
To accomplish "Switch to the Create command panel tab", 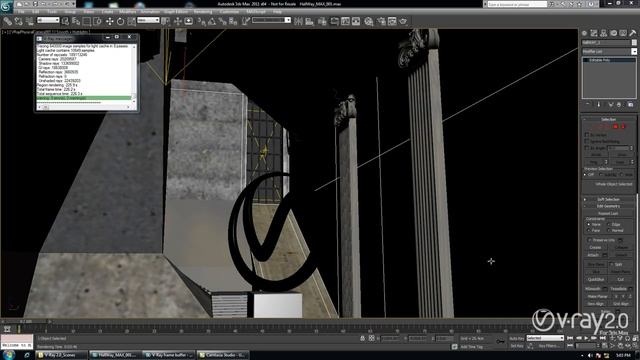I will coord(584,33).
